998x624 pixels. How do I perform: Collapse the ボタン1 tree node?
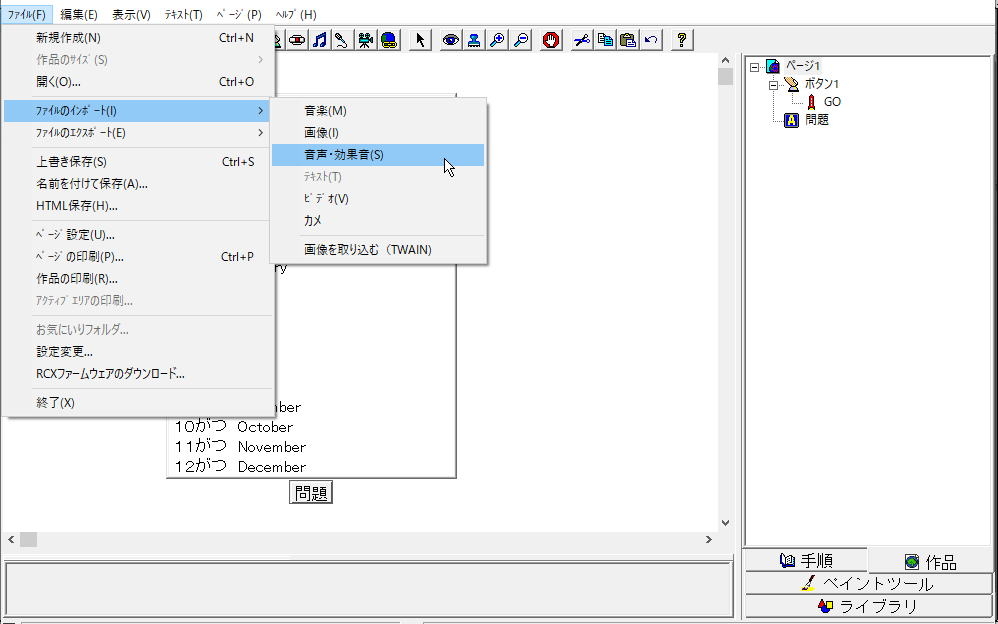coord(773,84)
